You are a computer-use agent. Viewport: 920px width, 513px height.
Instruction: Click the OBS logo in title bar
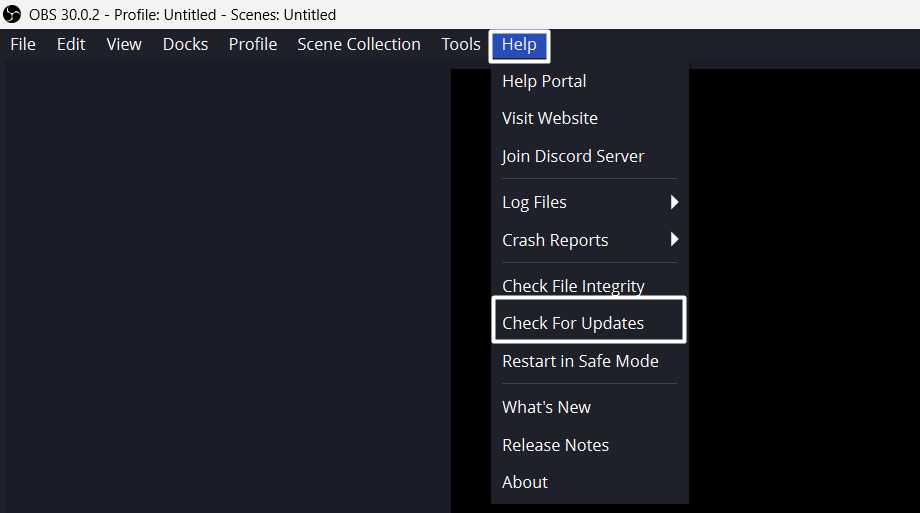click(13, 14)
